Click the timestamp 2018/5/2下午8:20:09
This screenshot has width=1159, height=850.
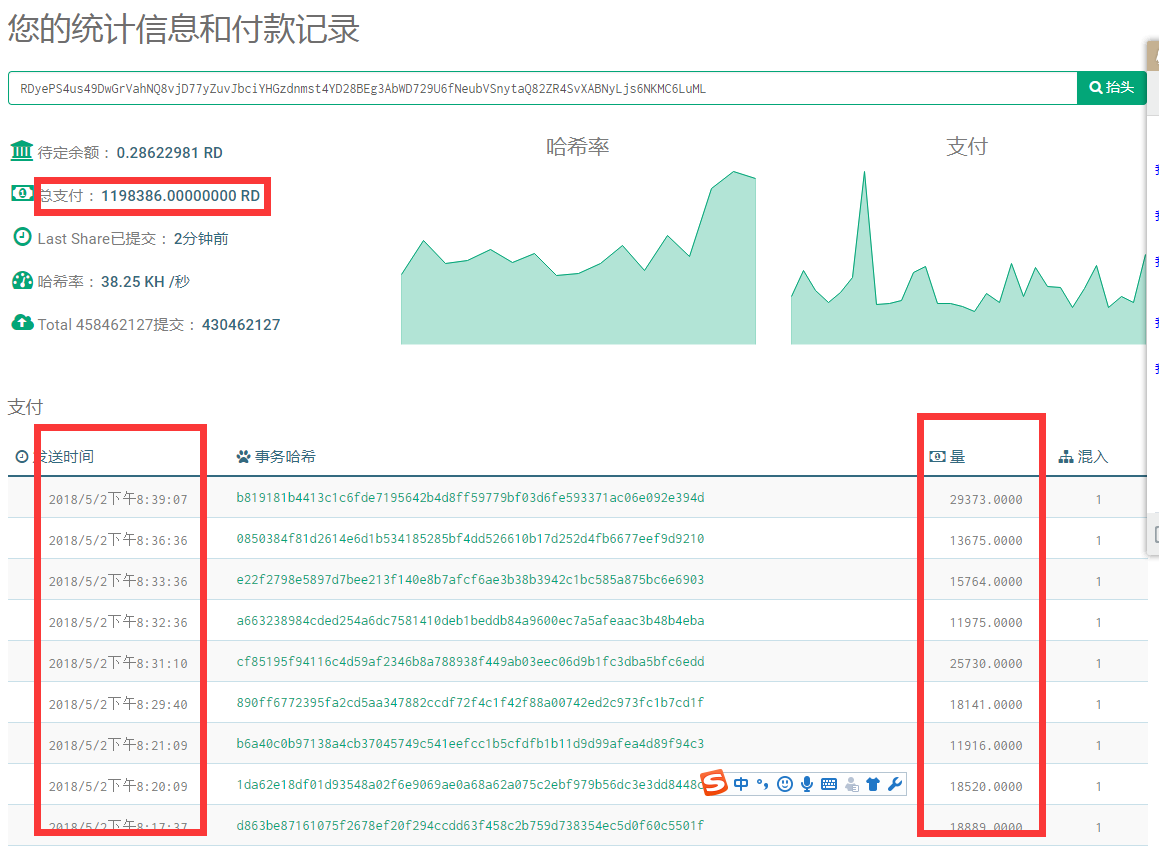point(118,786)
